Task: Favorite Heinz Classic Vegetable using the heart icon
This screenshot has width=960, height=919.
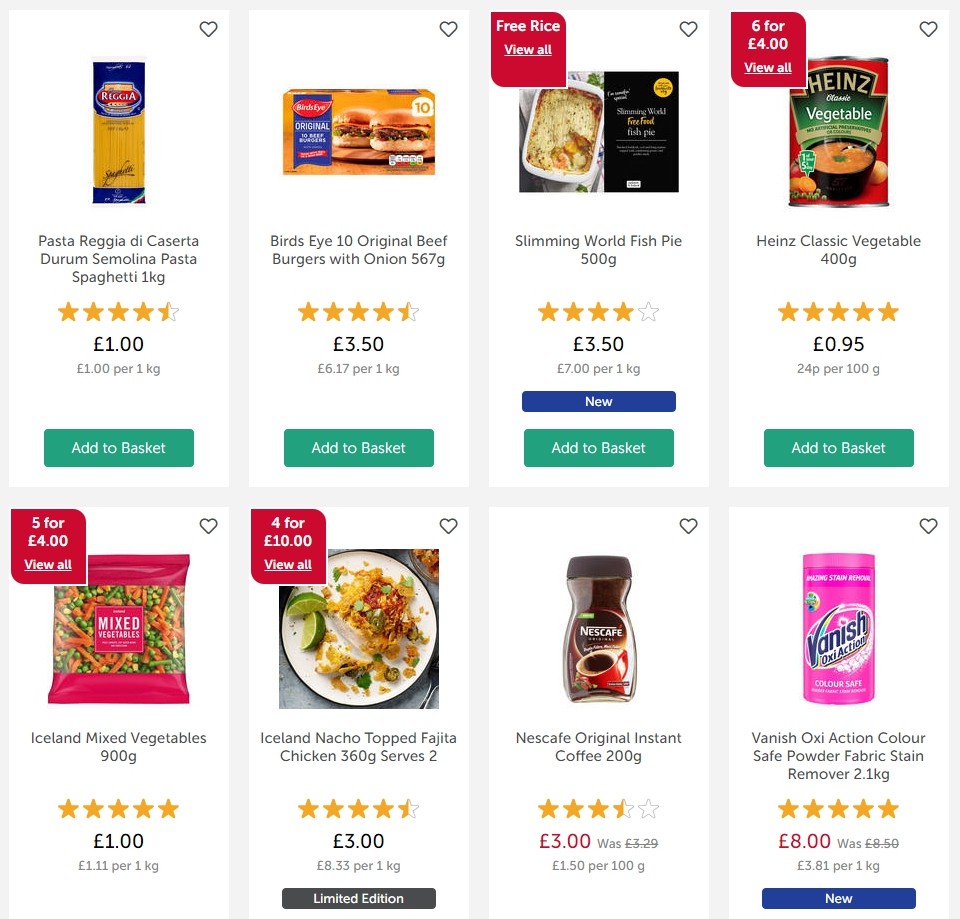Action: pos(928,29)
